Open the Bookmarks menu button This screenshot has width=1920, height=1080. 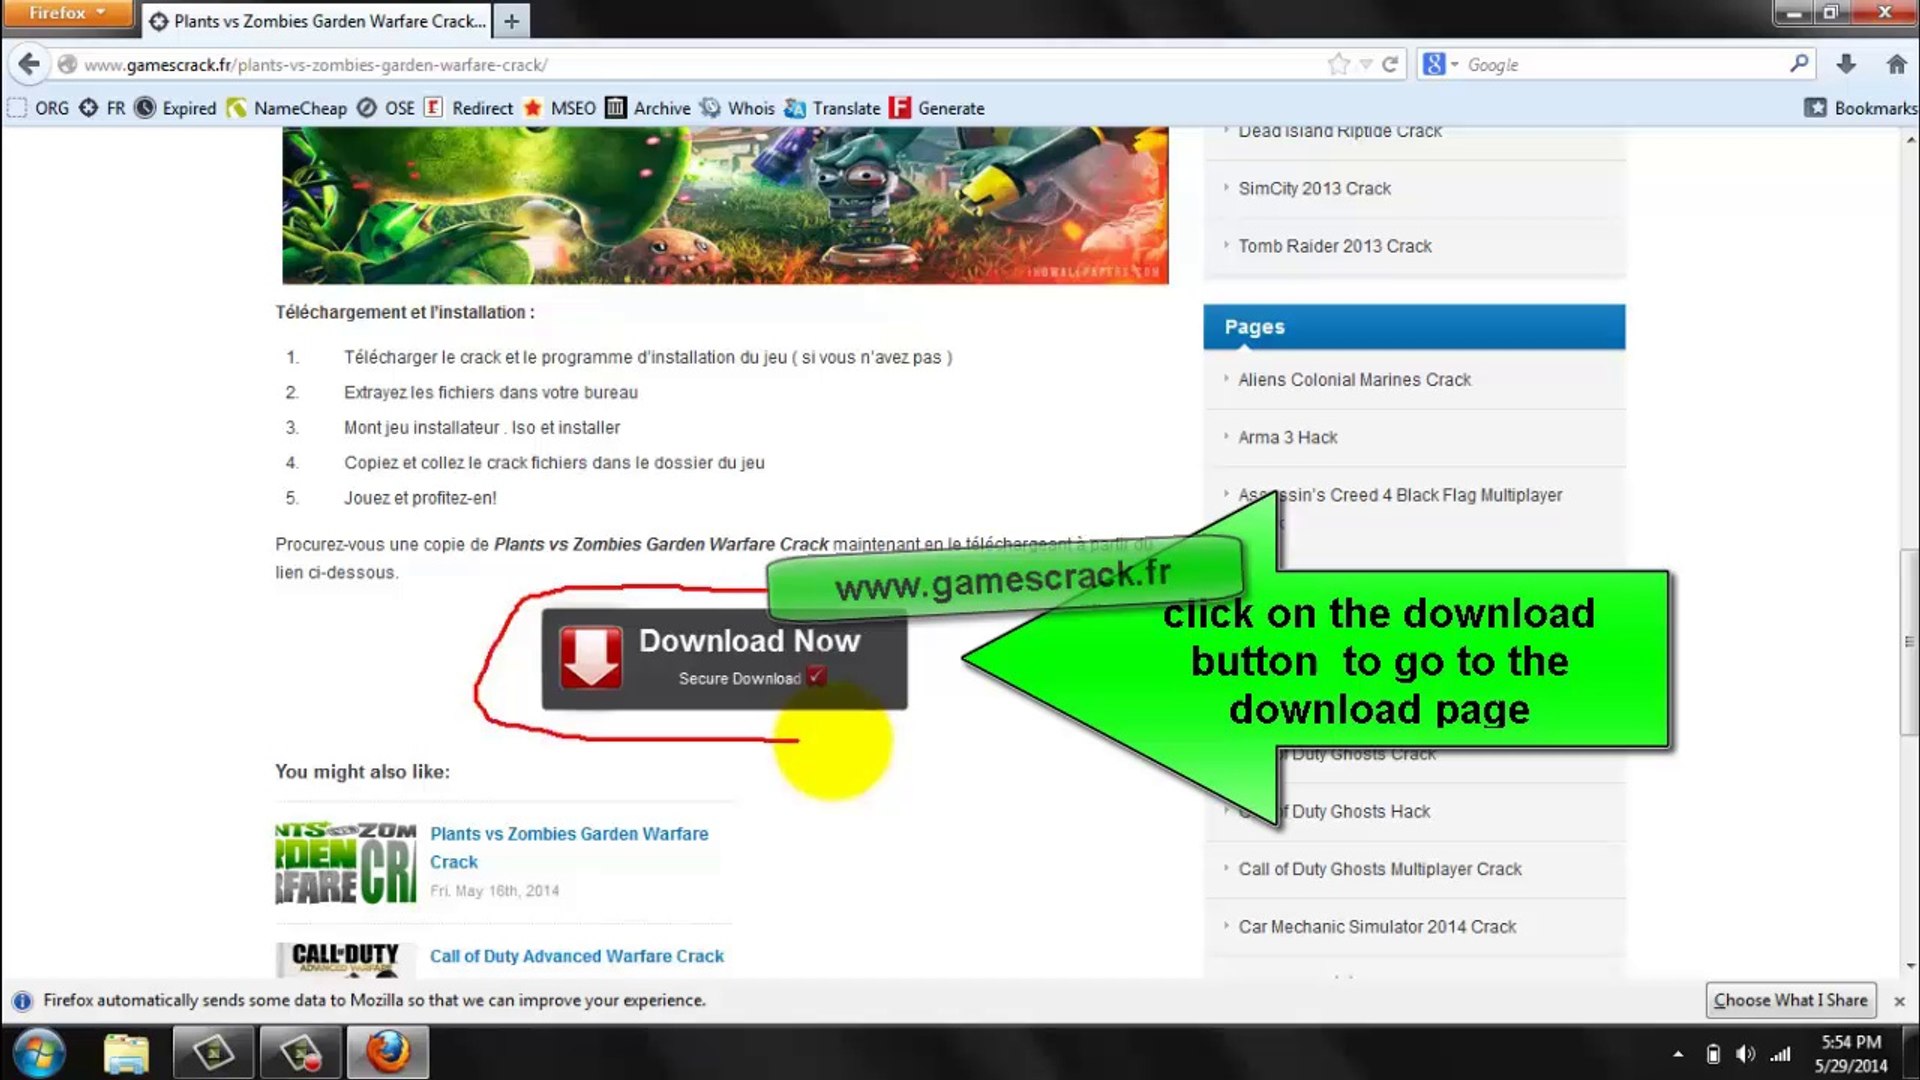(1860, 108)
